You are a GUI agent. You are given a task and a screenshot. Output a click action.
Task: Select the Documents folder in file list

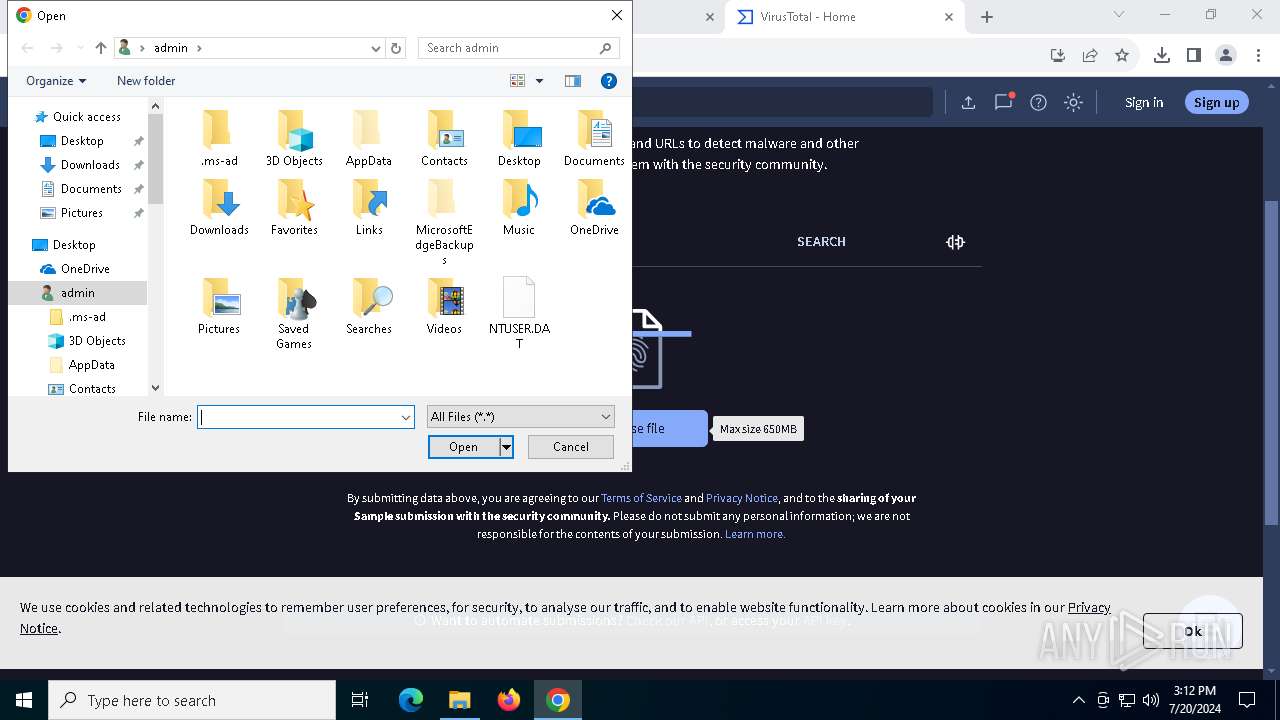pos(594,140)
